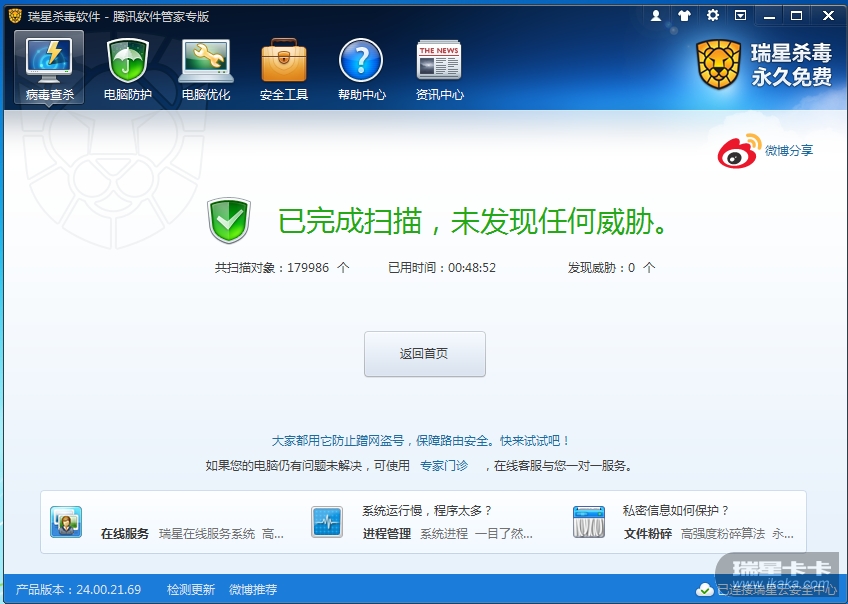Image resolution: width=848 pixels, height=604 pixels.
Task: Click the 文件粉碎 shredder icon
Action: (x=588, y=522)
